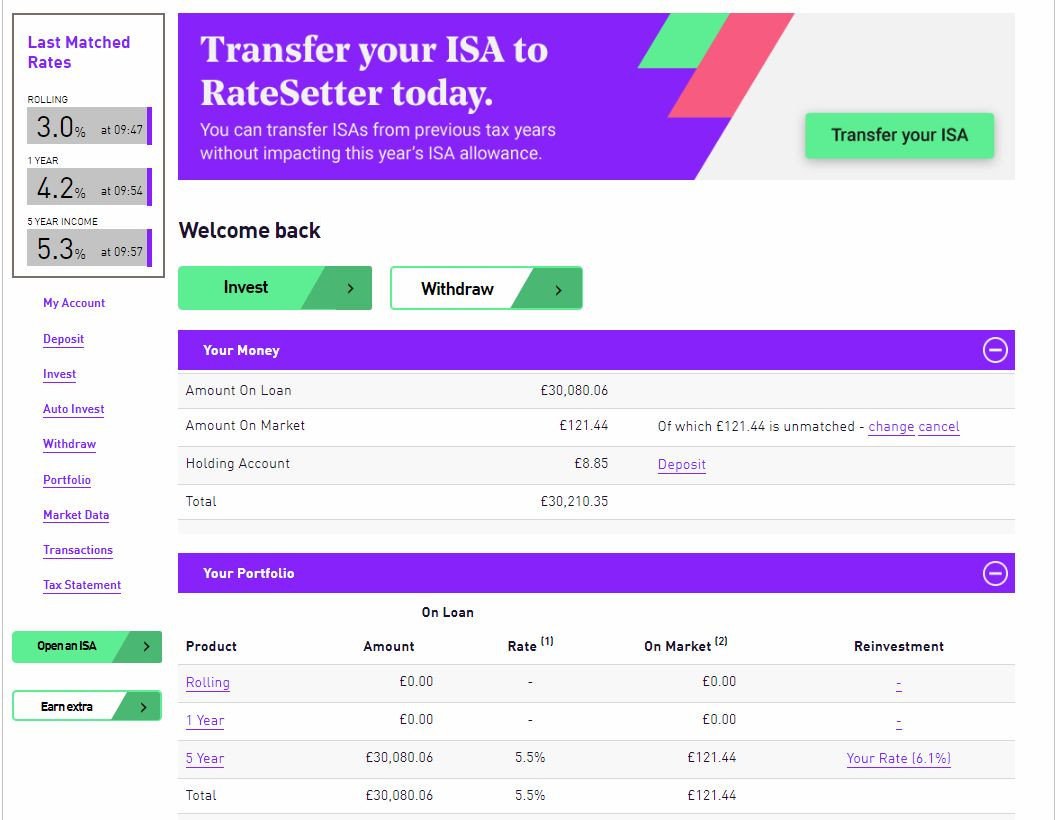Click the Rate column header
Viewport: 1056px width, 820px height.
(531, 645)
